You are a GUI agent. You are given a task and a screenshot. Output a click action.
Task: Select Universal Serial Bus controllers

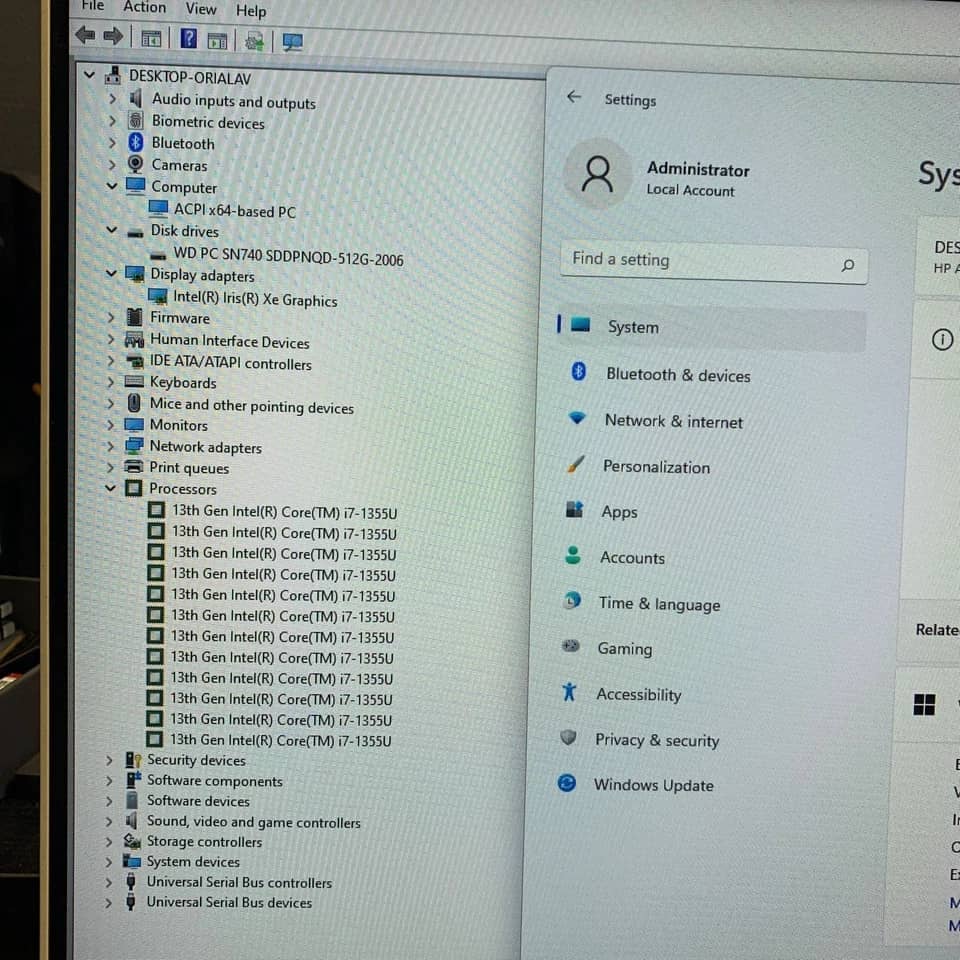[239, 882]
